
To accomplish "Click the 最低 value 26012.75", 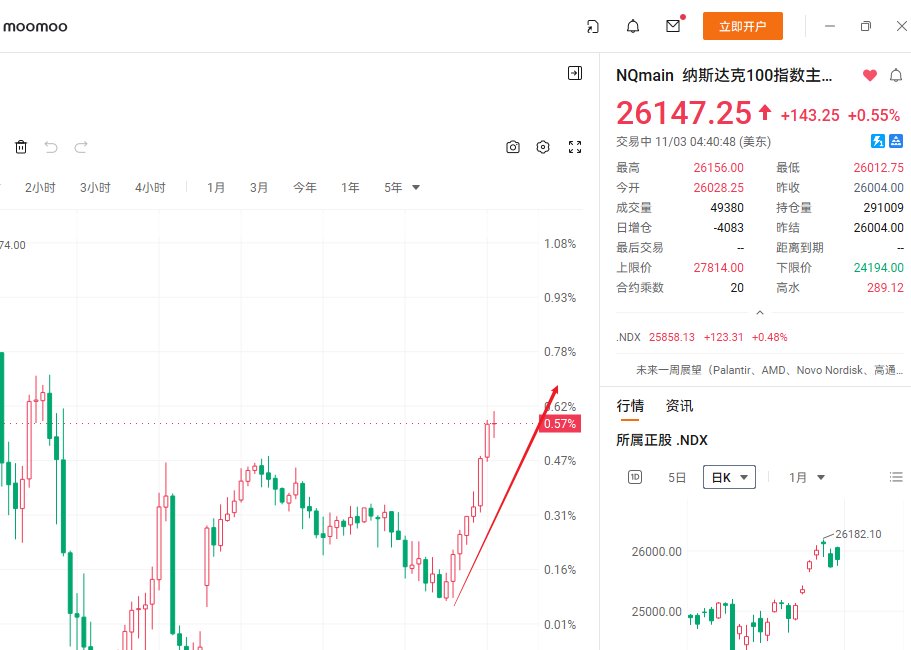I will [x=878, y=167].
